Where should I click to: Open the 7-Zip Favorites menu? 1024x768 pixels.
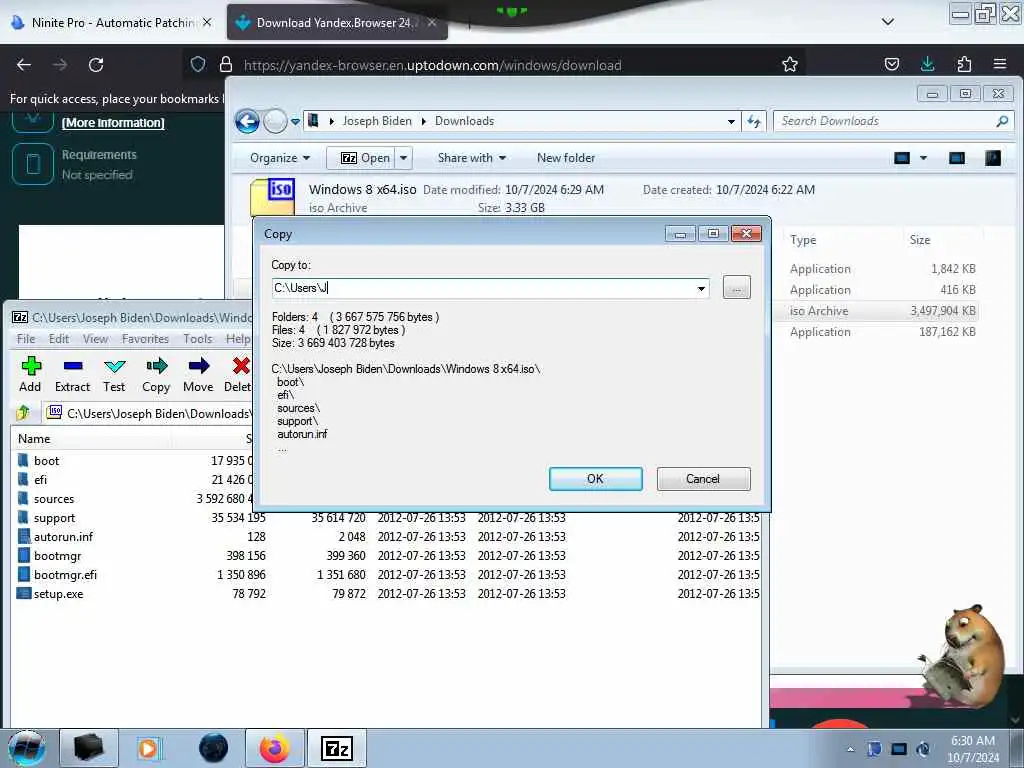pos(145,339)
